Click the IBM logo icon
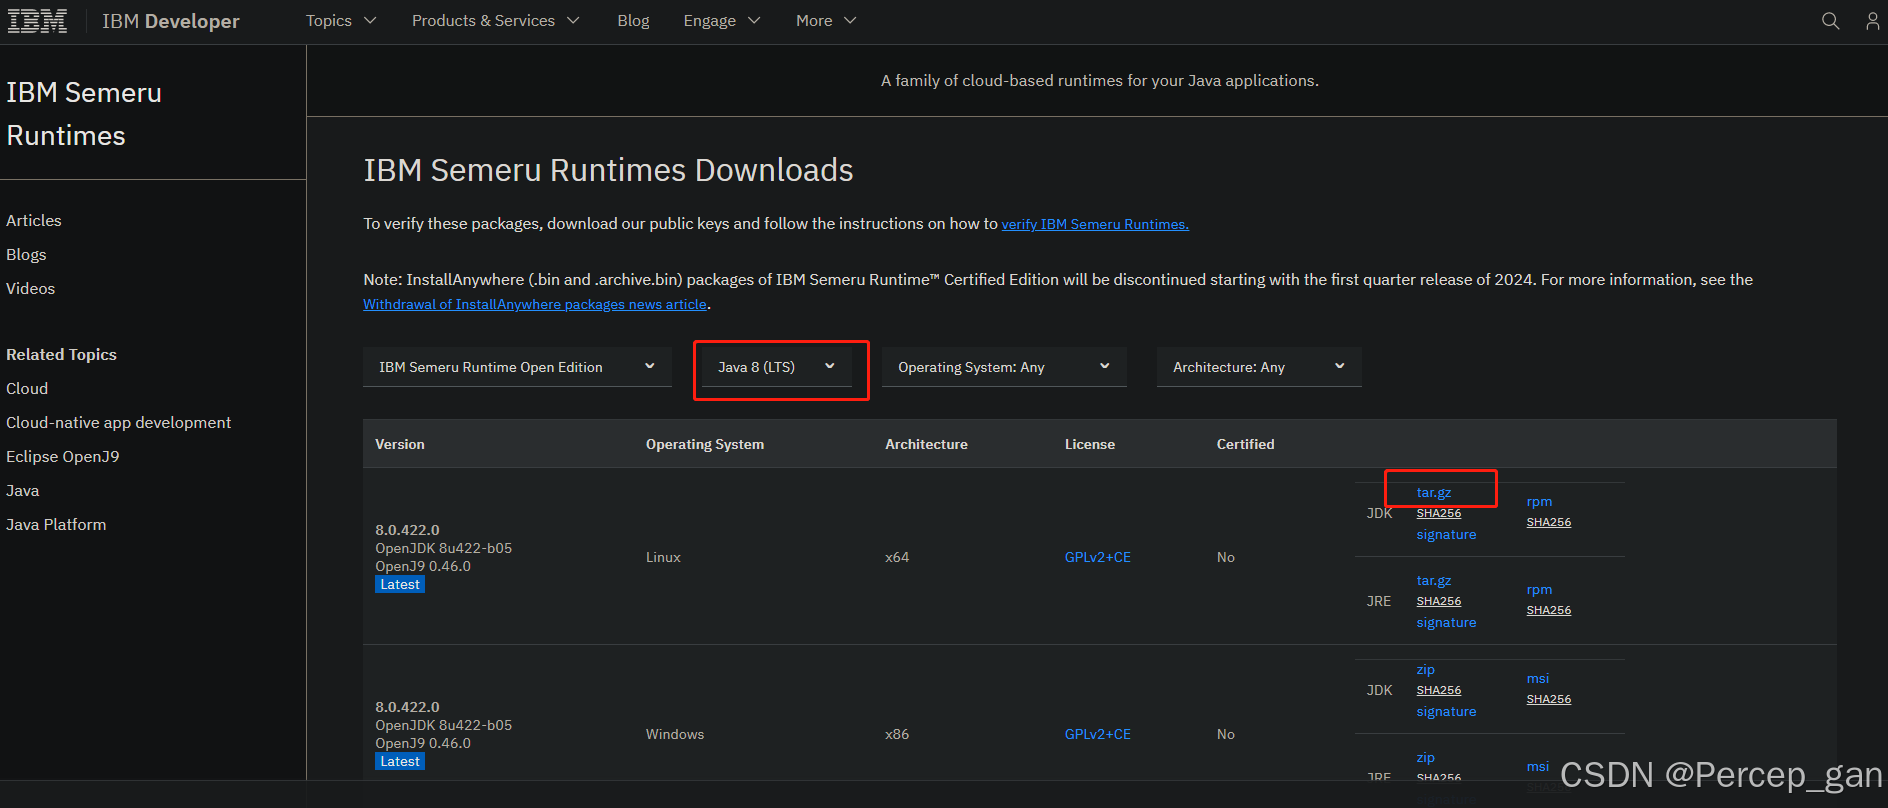Screen dimensions: 1888x808 point(37,21)
